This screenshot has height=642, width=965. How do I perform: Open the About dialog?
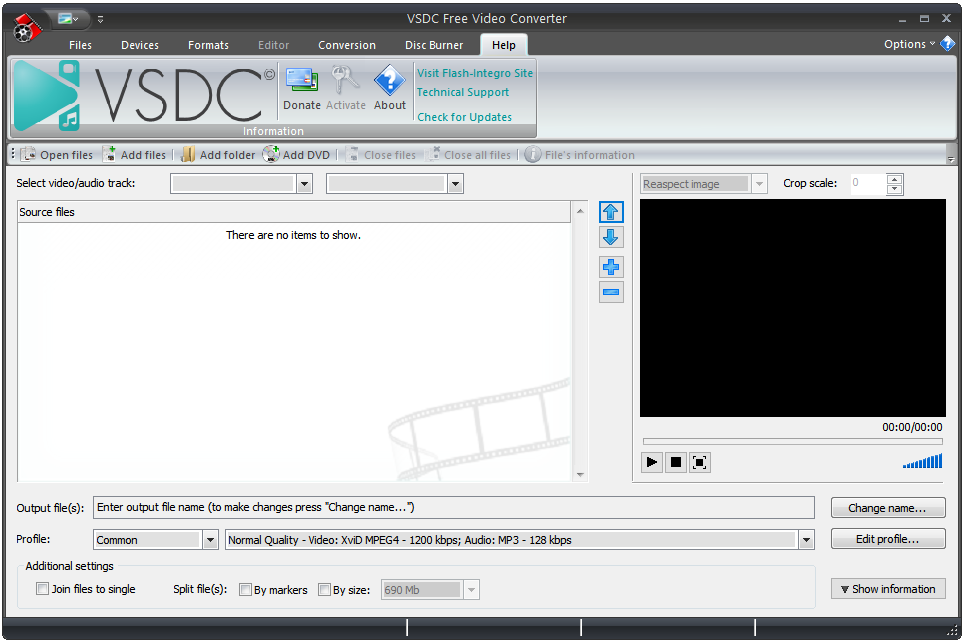(x=390, y=88)
